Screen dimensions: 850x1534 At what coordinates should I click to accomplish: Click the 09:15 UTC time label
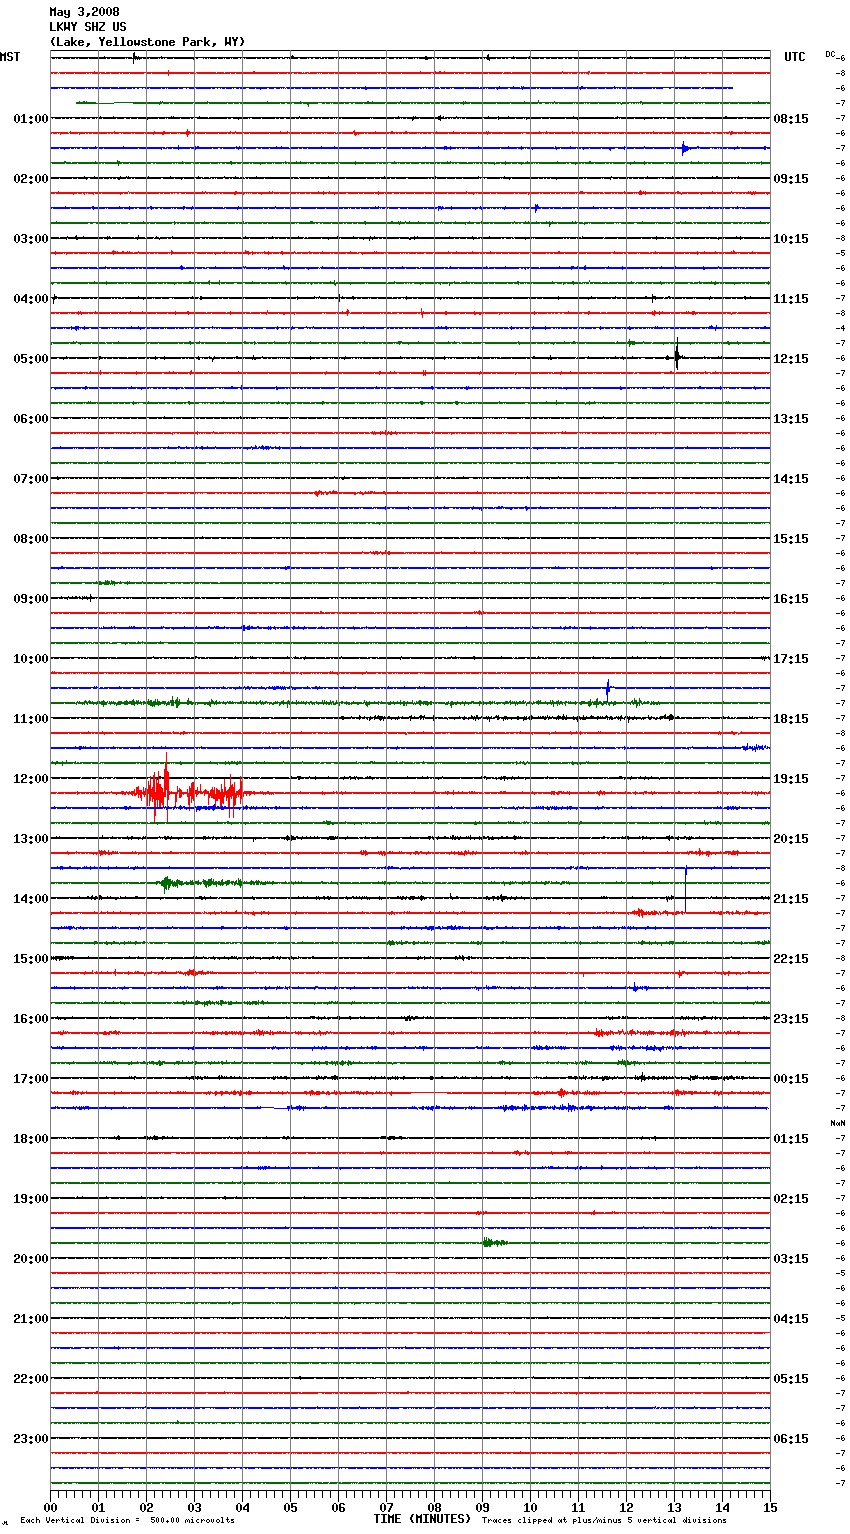pos(791,179)
